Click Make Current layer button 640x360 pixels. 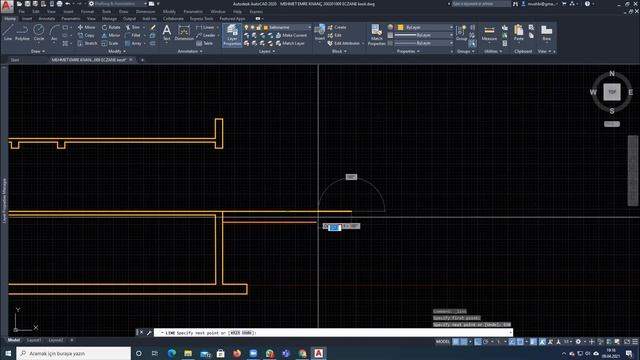click(291, 36)
